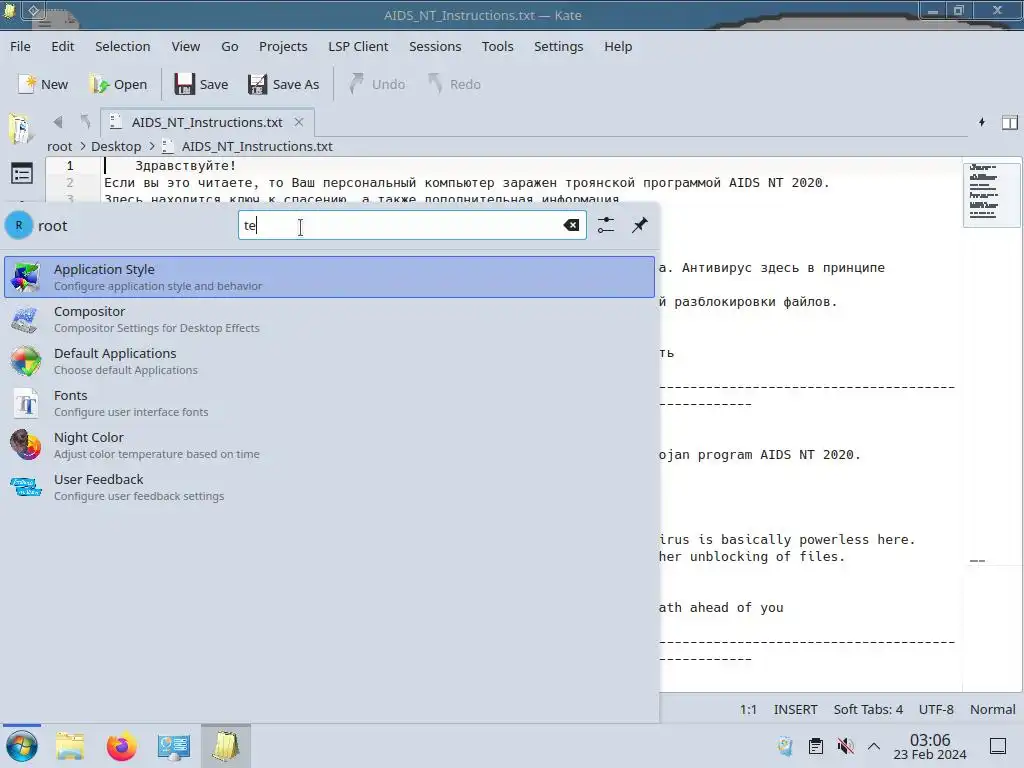Click the Redo toolbar button
This screenshot has height=768, width=1024.
tap(454, 84)
